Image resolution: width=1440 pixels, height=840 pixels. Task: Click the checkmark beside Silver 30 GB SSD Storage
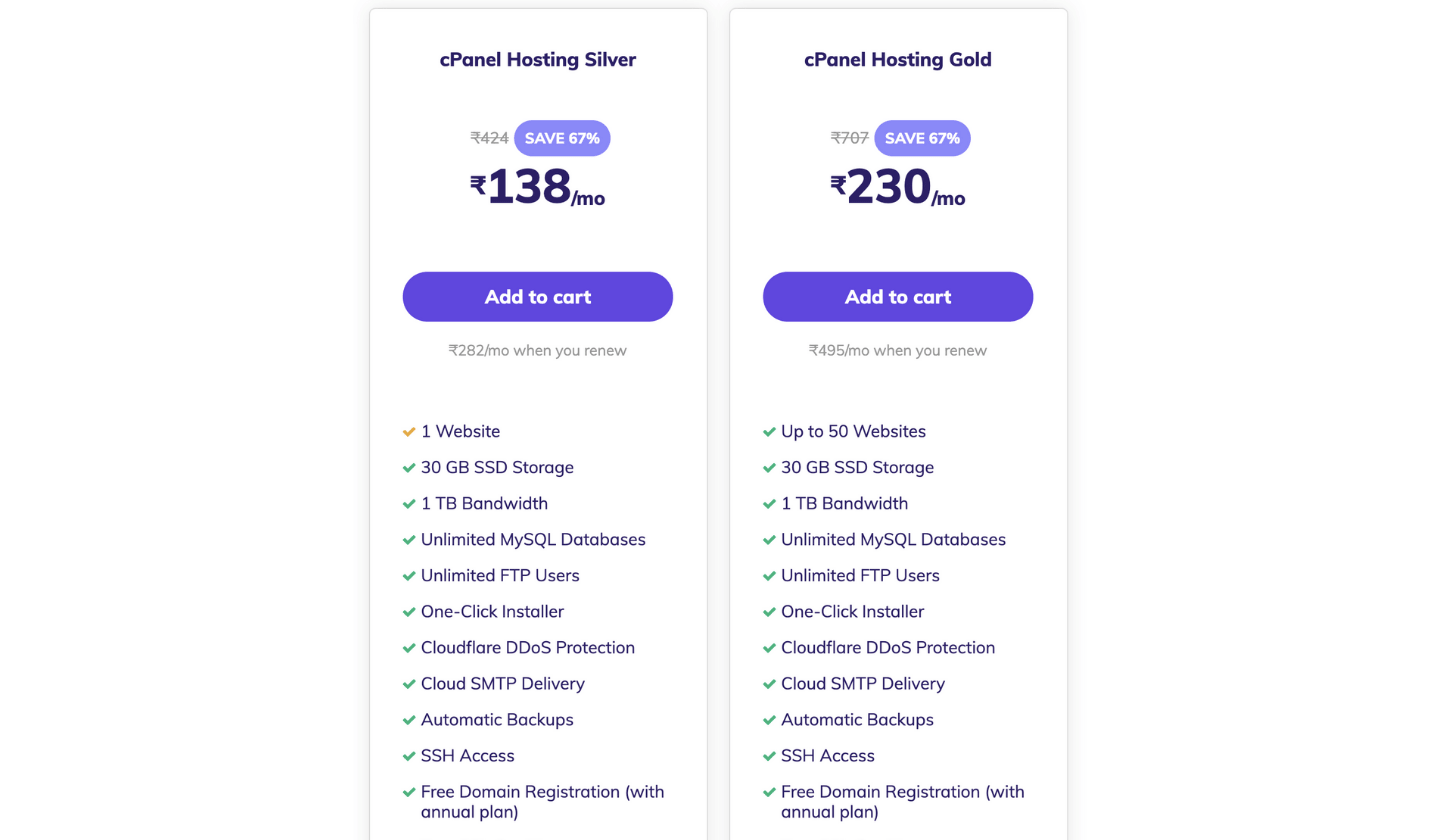click(409, 468)
